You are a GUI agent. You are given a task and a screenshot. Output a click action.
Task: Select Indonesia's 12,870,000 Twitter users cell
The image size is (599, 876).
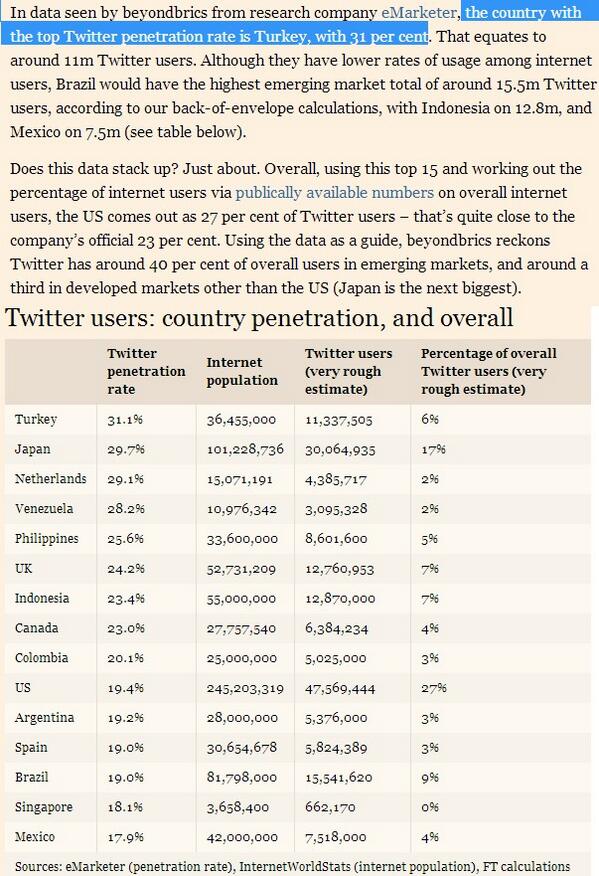(340, 599)
